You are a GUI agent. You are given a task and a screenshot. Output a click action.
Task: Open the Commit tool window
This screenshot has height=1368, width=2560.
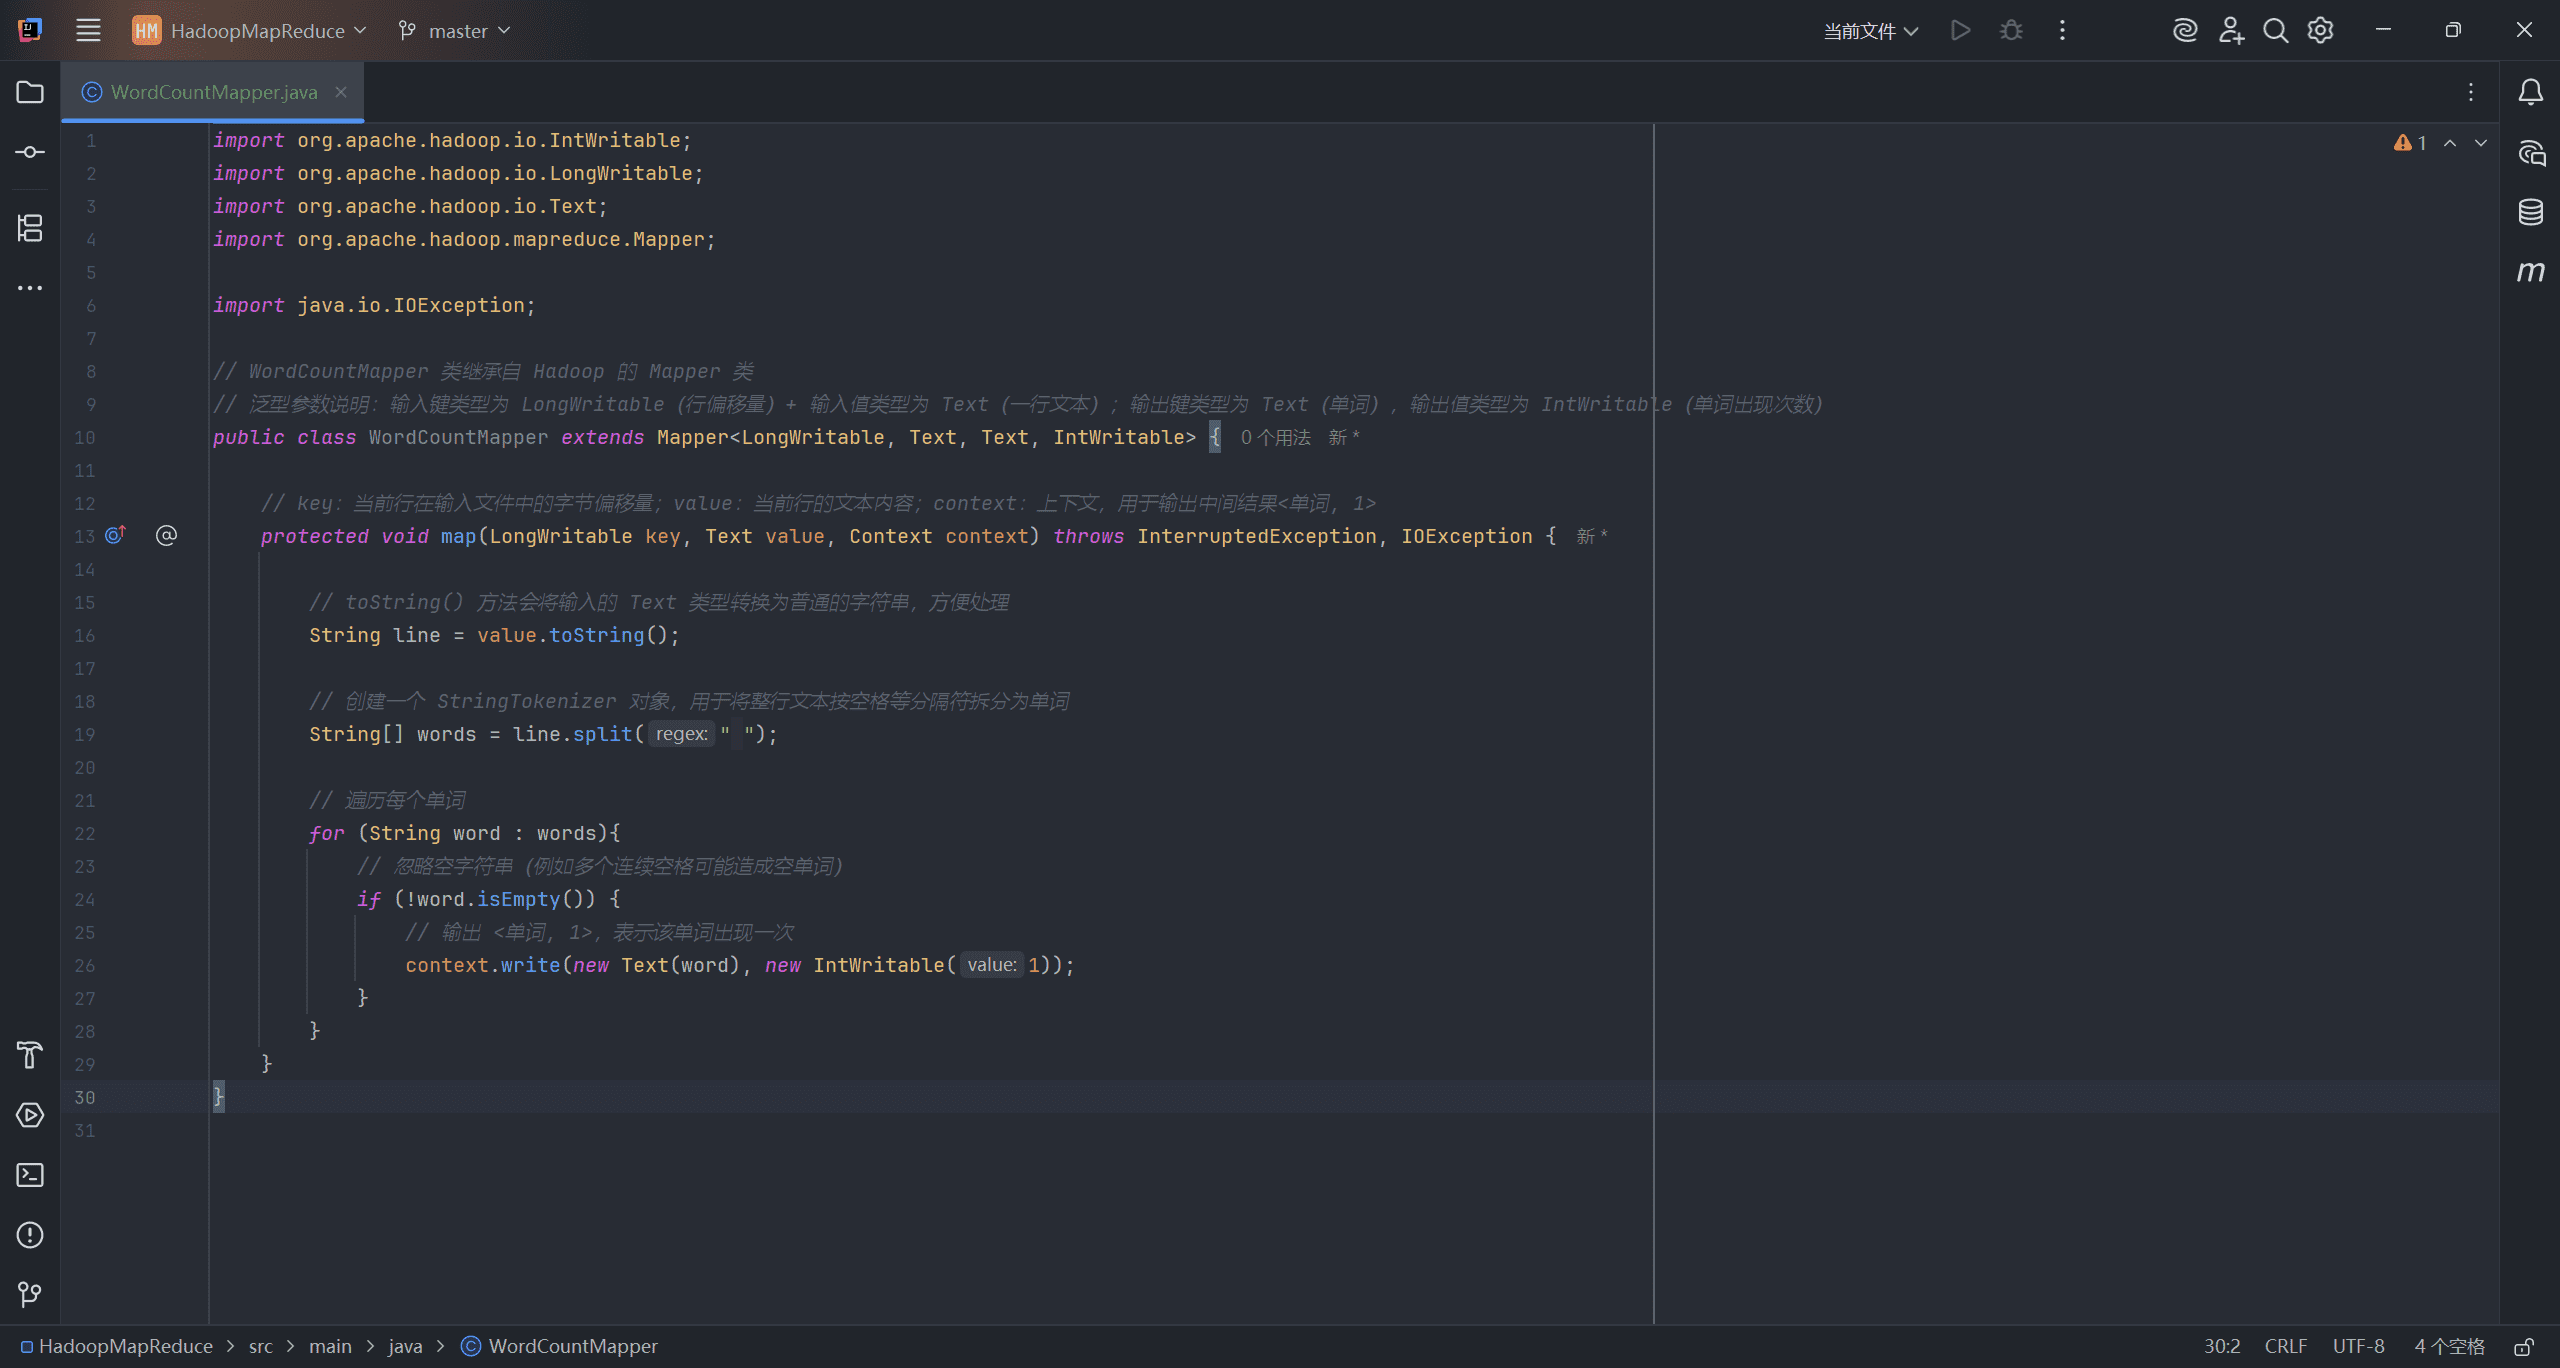30,152
